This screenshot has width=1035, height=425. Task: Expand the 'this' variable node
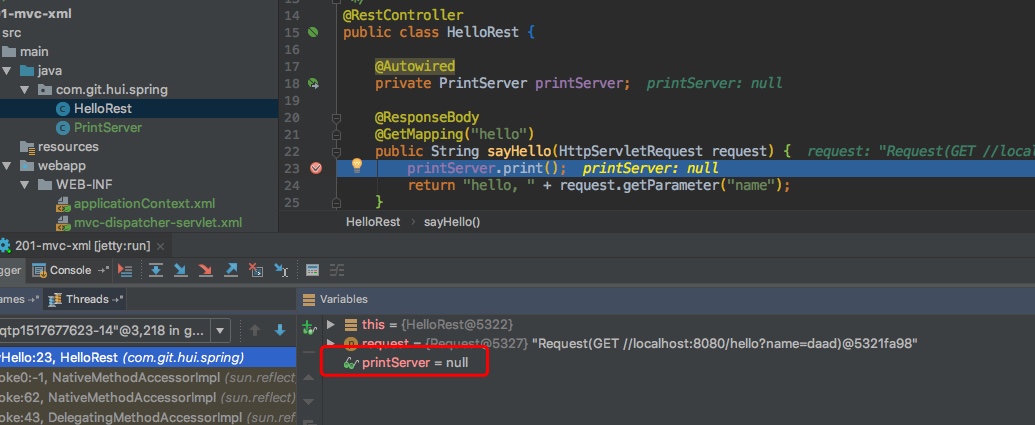coord(331,325)
